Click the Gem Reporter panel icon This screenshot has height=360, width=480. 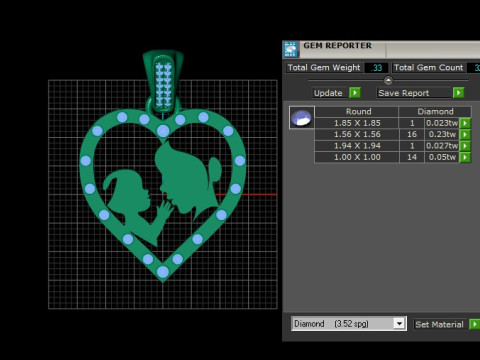pos(291,49)
